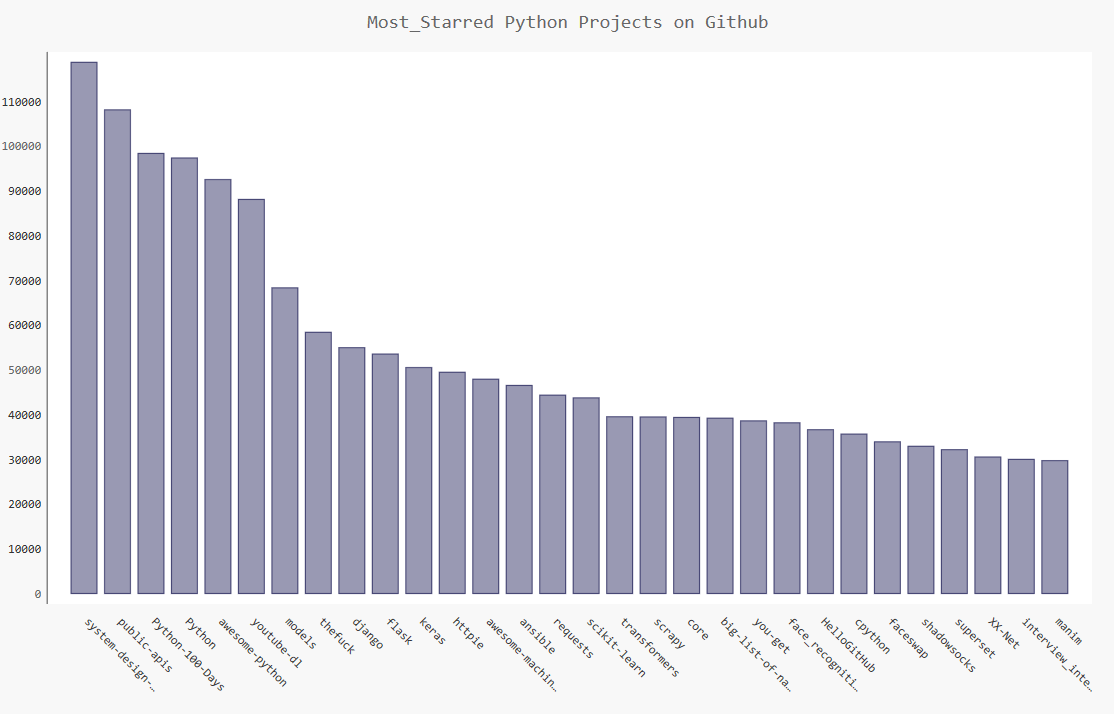Select the ansible bar
Screen dimensions: 1114x714
click(519, 489)
